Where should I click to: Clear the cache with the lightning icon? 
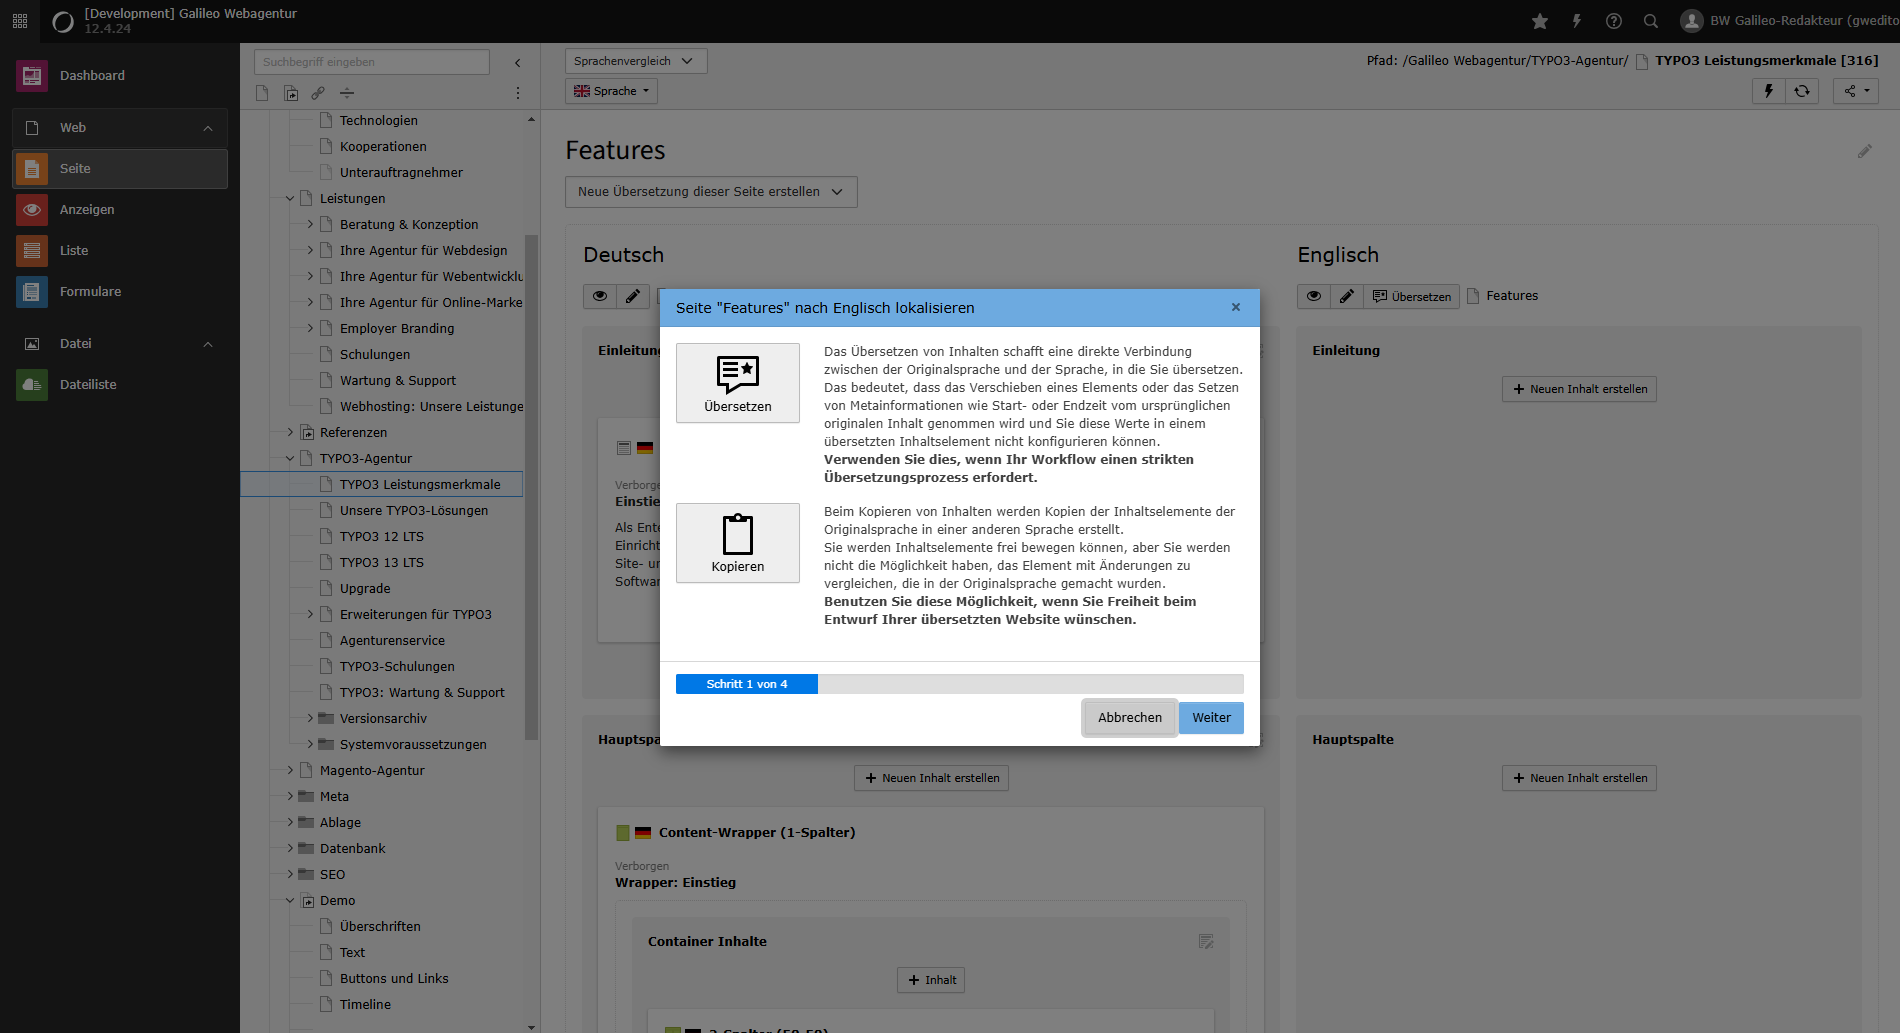1768,91
